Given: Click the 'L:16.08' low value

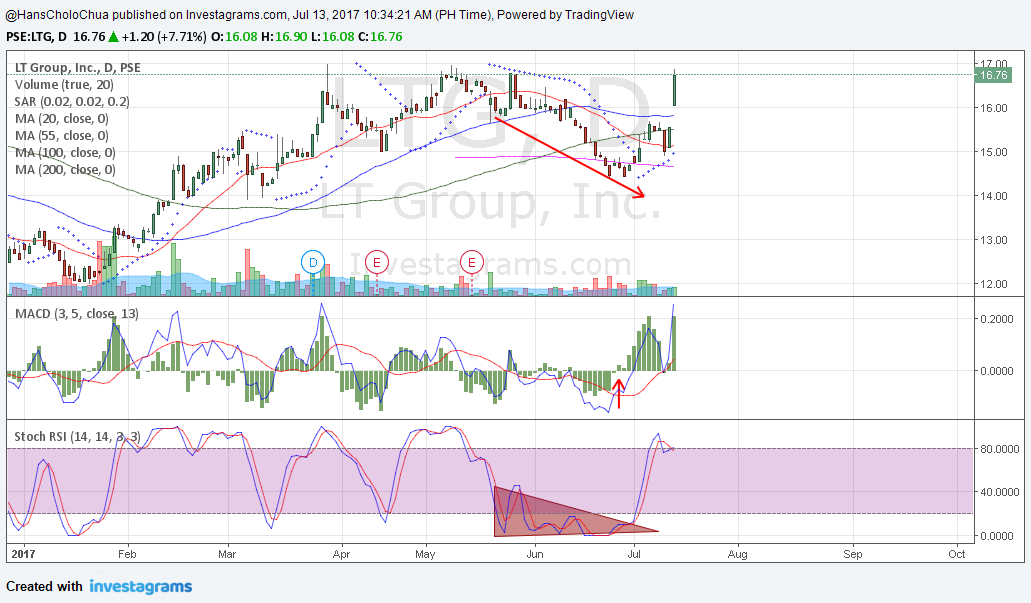Looking at the screenshot, I should [333, 37].
